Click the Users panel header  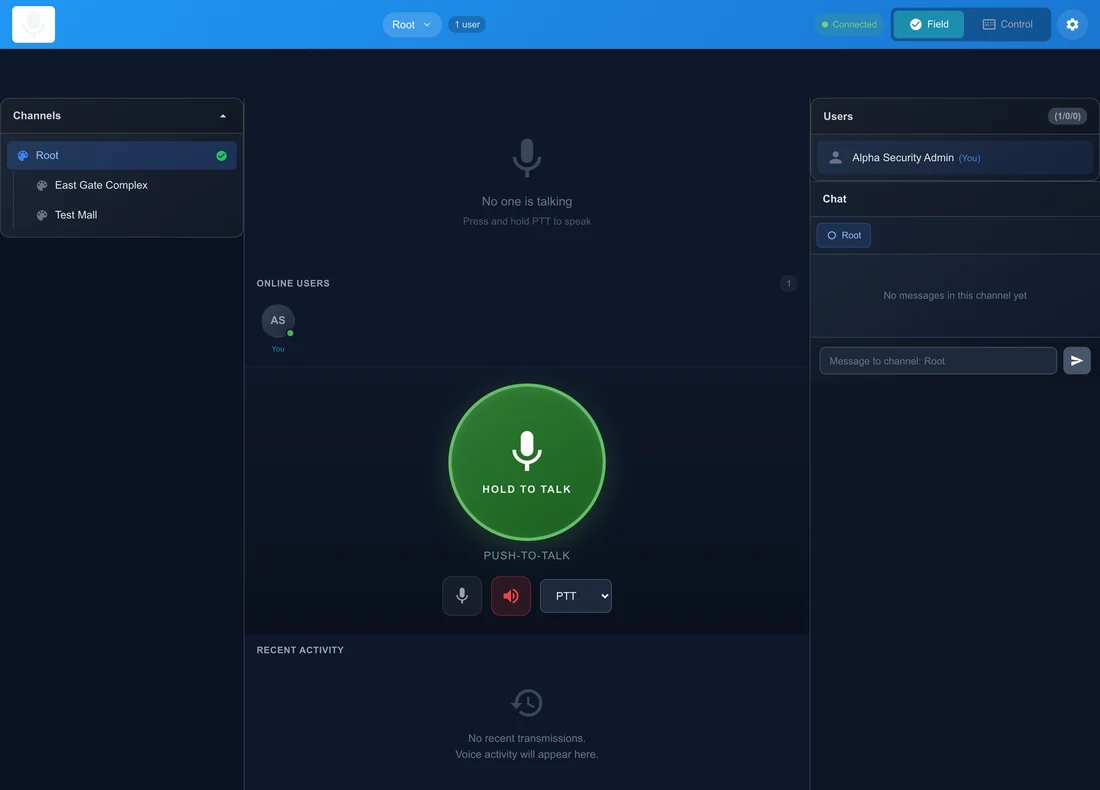coord(955,116)
